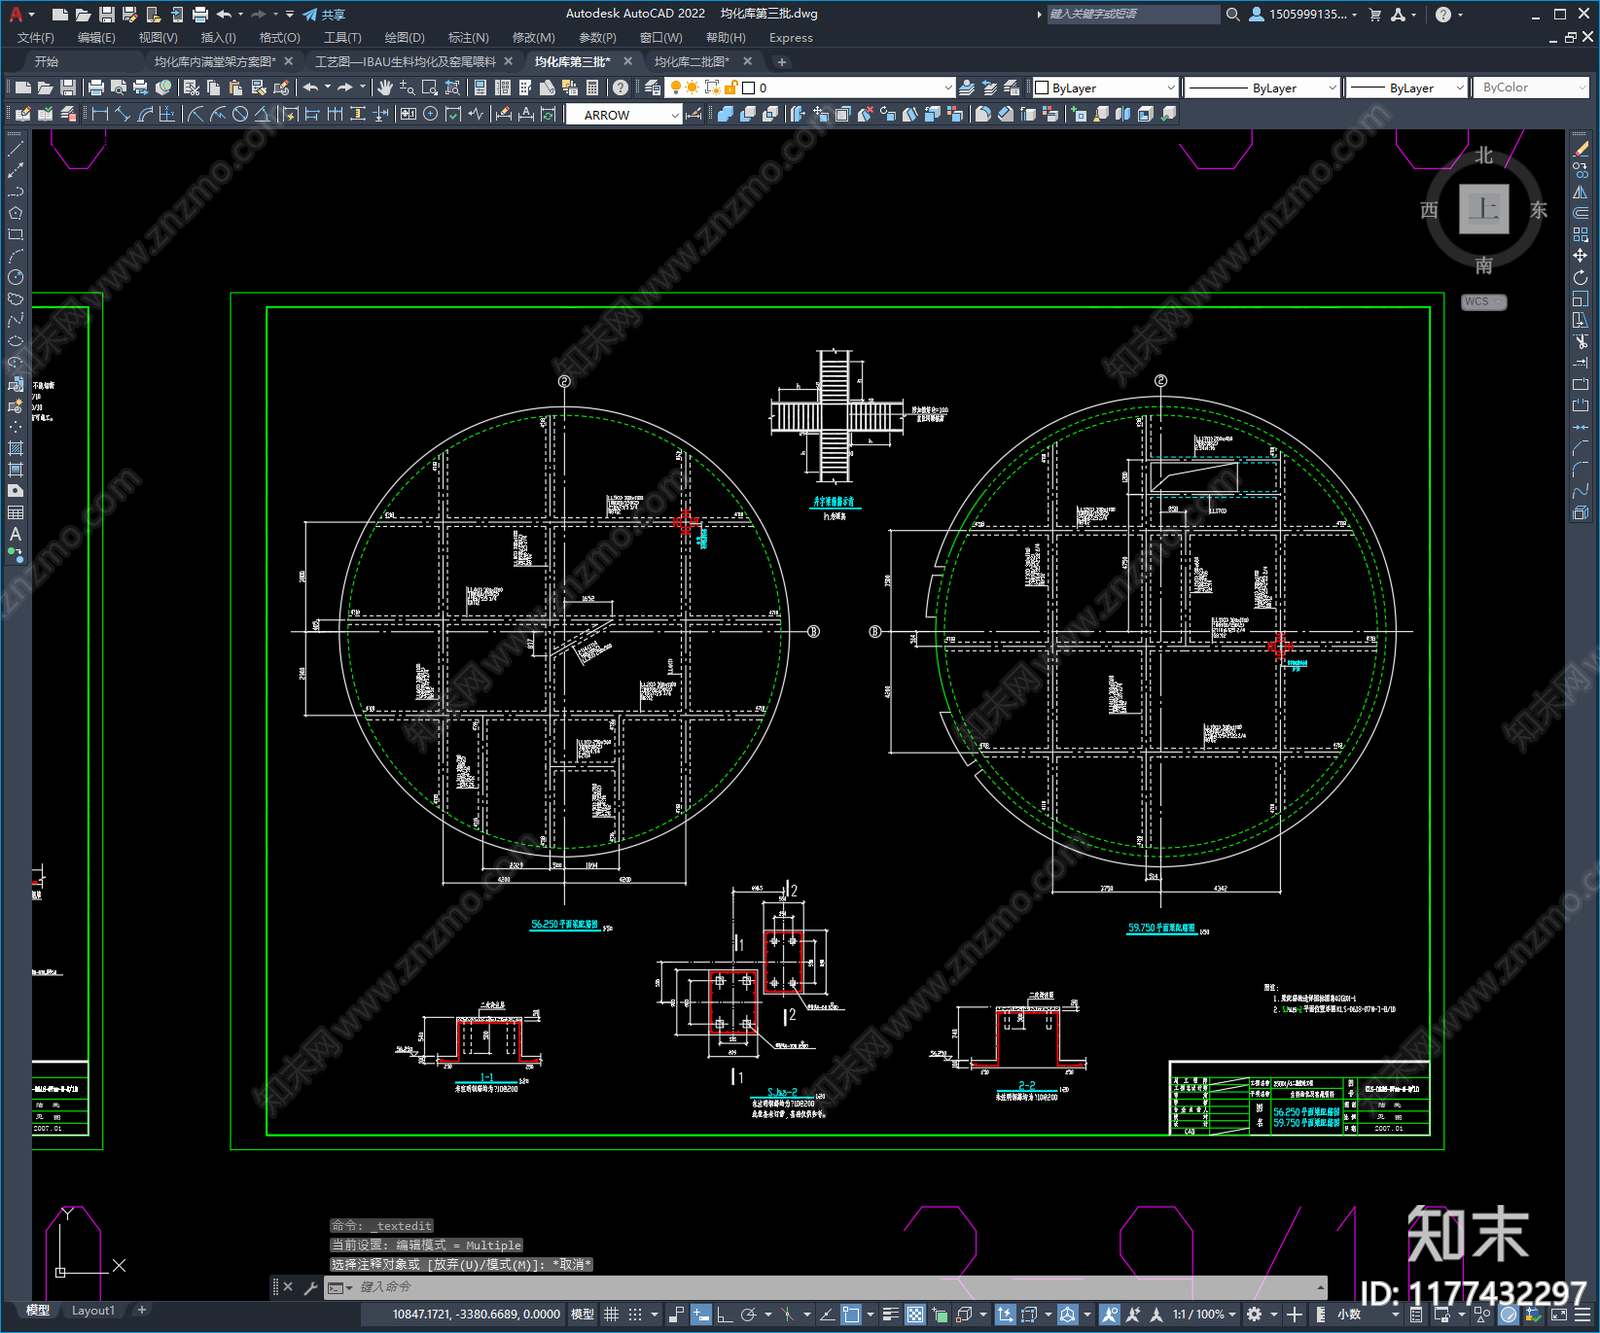Screen dimensions: 1600x1333
Task: Click the Pan hand tool icon
Action: coord(385,88)
